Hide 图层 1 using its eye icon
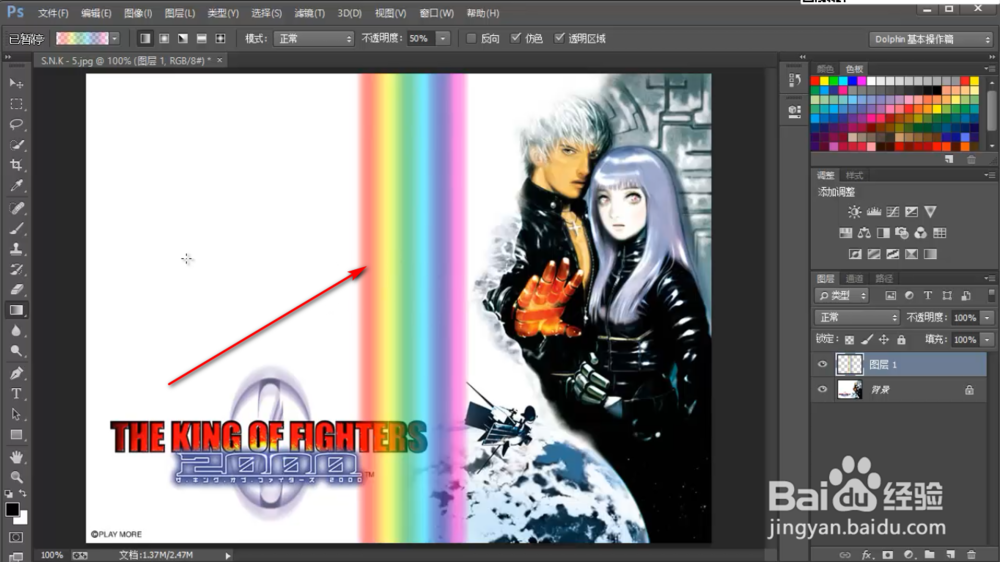The height and width of the screenshot is (562, 1000). pyautogui.click(x=822, y=364)
